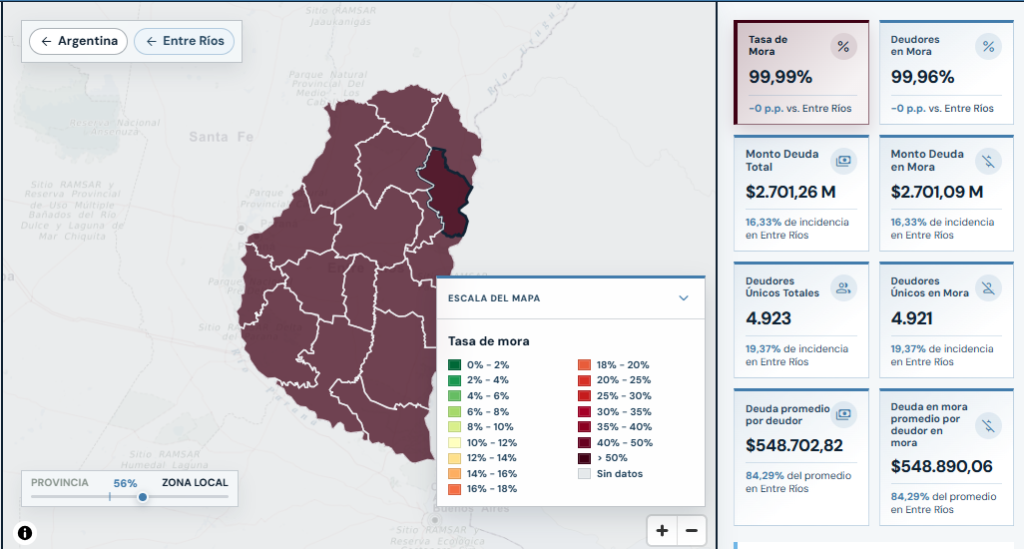Viewport: 1024px width, 549px height.
Task: Click the $548.702,82 average debt value
Action: 794,446
